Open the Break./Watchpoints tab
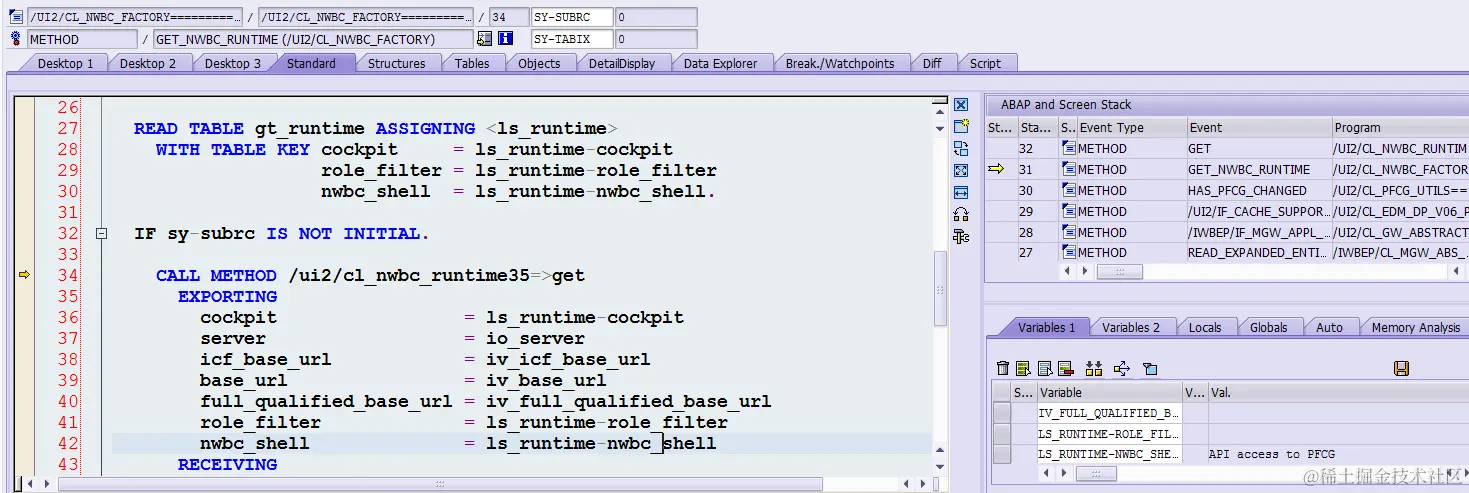Screen dimensions: 1469x493 click(x=840, y=63)
